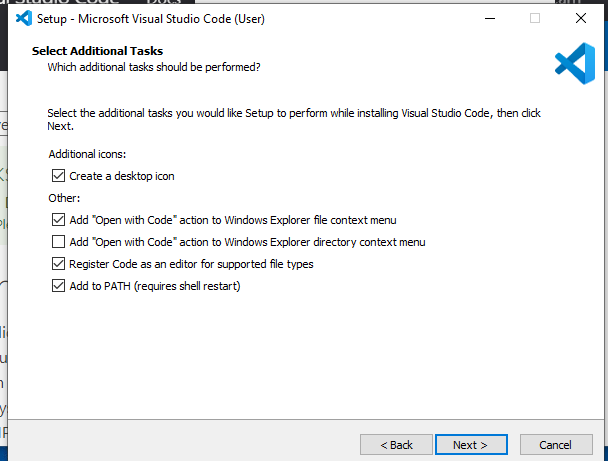608x461 pixels.
Task: Click the 'Which additional tasks should be performed?' text
Action: 154,67
